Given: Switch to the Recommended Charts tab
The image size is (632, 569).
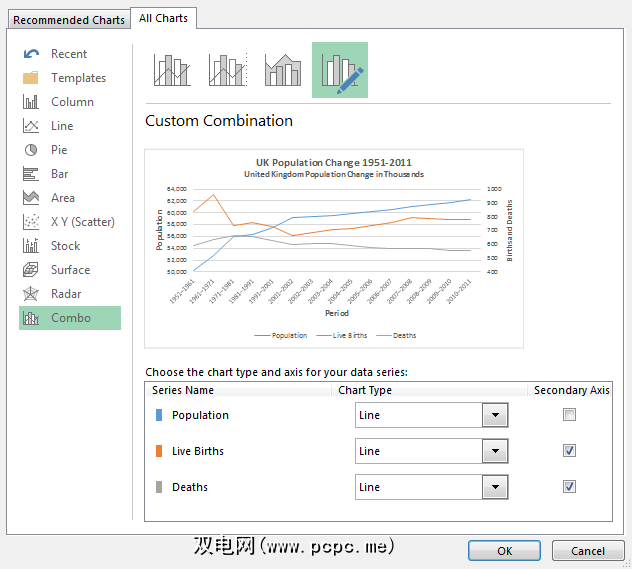Looking at the screenshot, I should 69,20.
